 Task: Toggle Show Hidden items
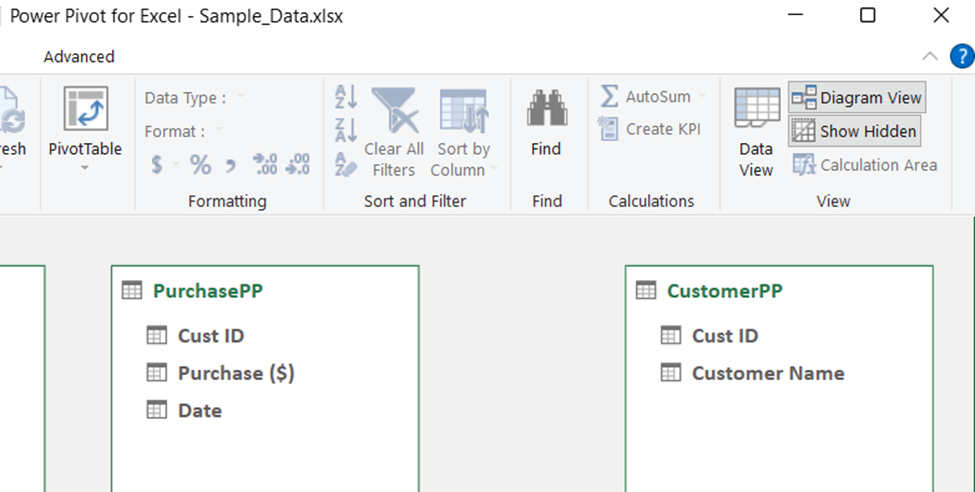click(855, 131)
